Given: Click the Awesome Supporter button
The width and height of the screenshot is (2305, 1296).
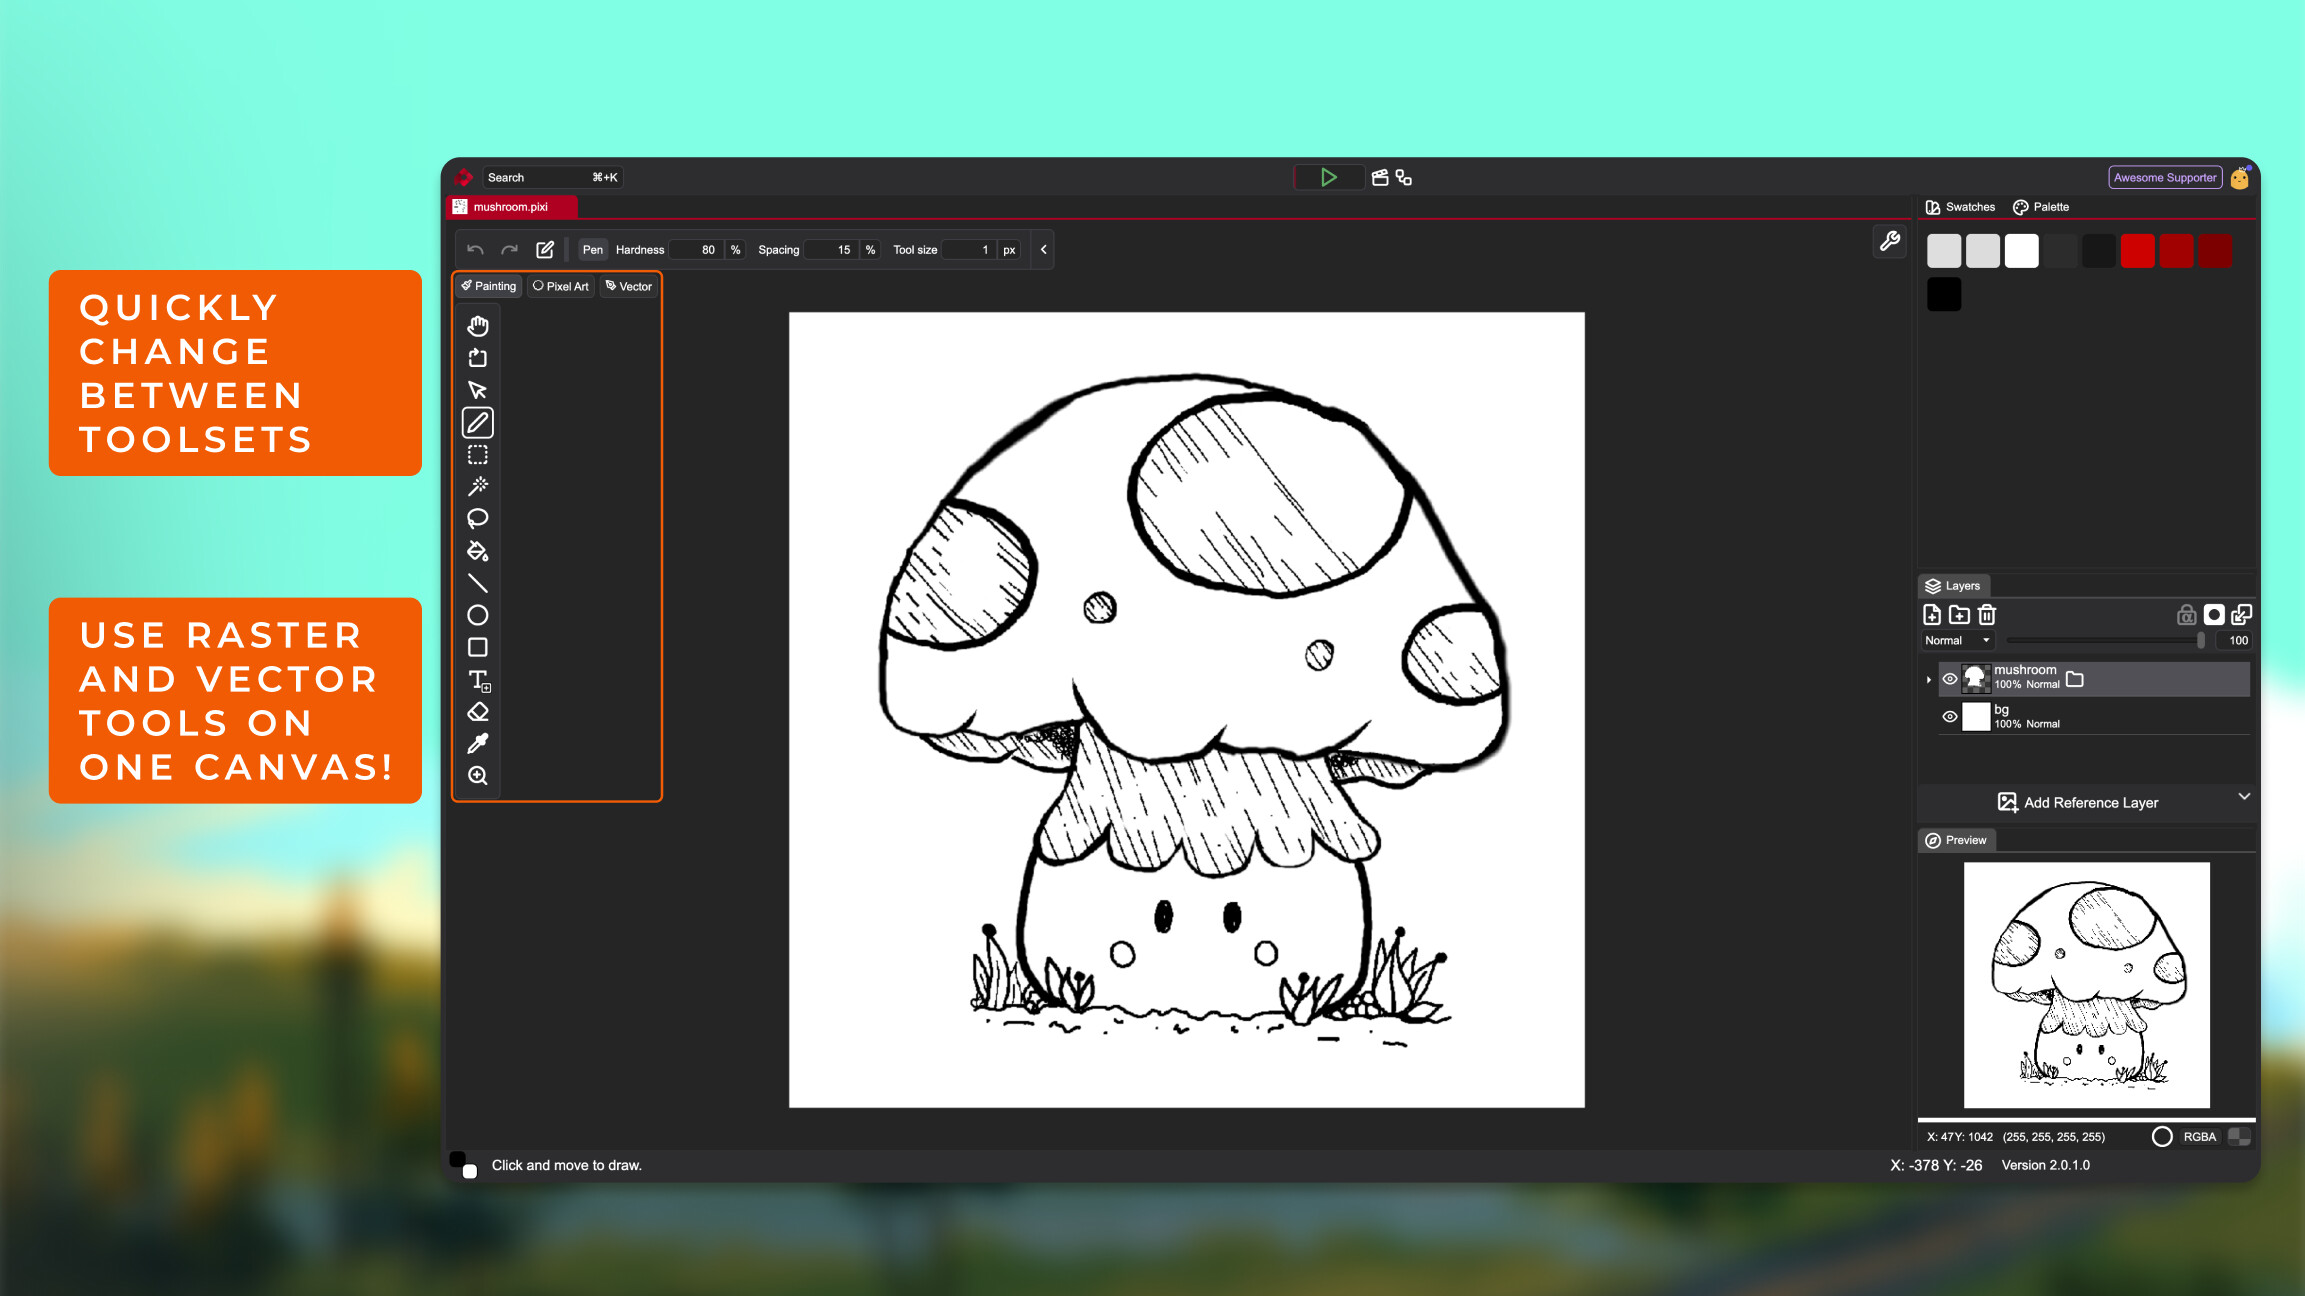Looking at the screenshot, I should click(2166, 177).
